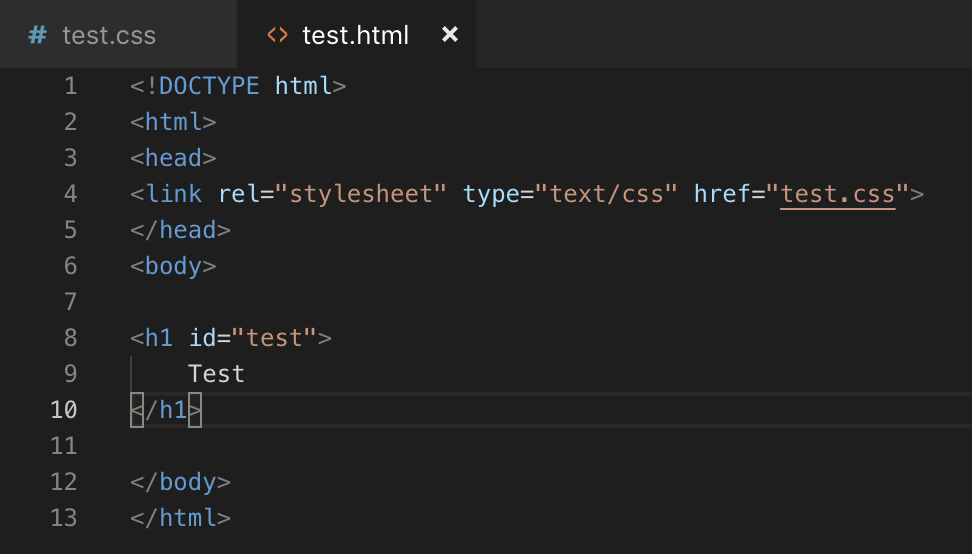The image size is (972, 554).
Task: Select line number 10 in the gutter
Action: [x=63, y=410]
